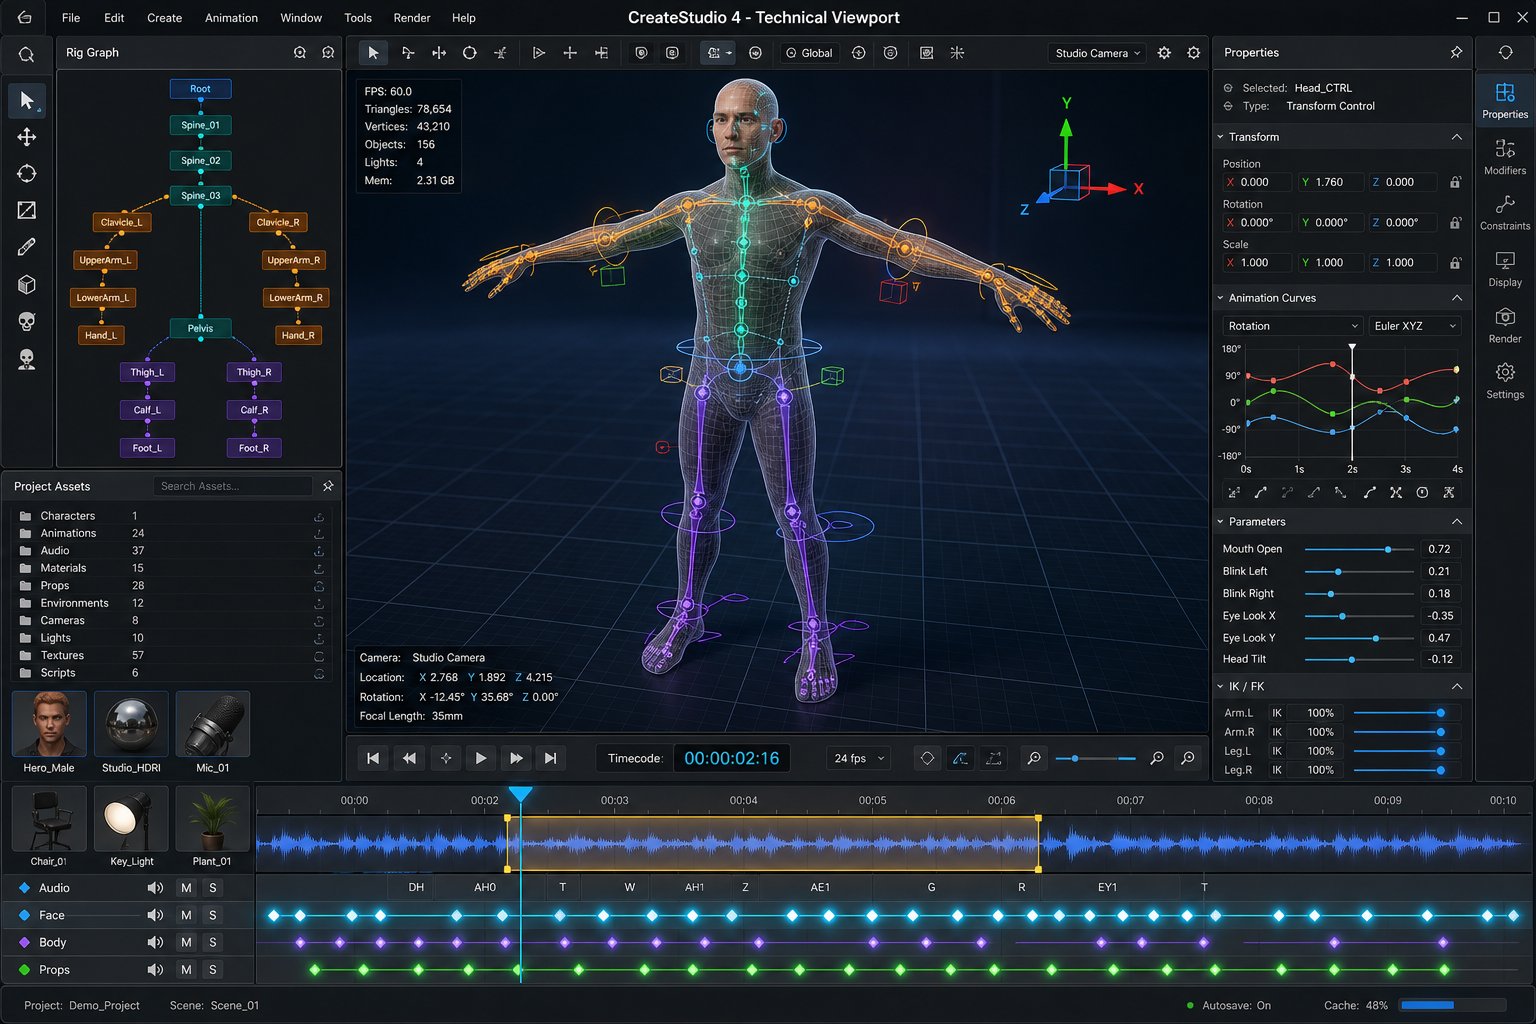Viewport: 1536px width, 1024px height.
Task: Click the viewport select pointer tool in toolbar
Action: tap(373, 53)
